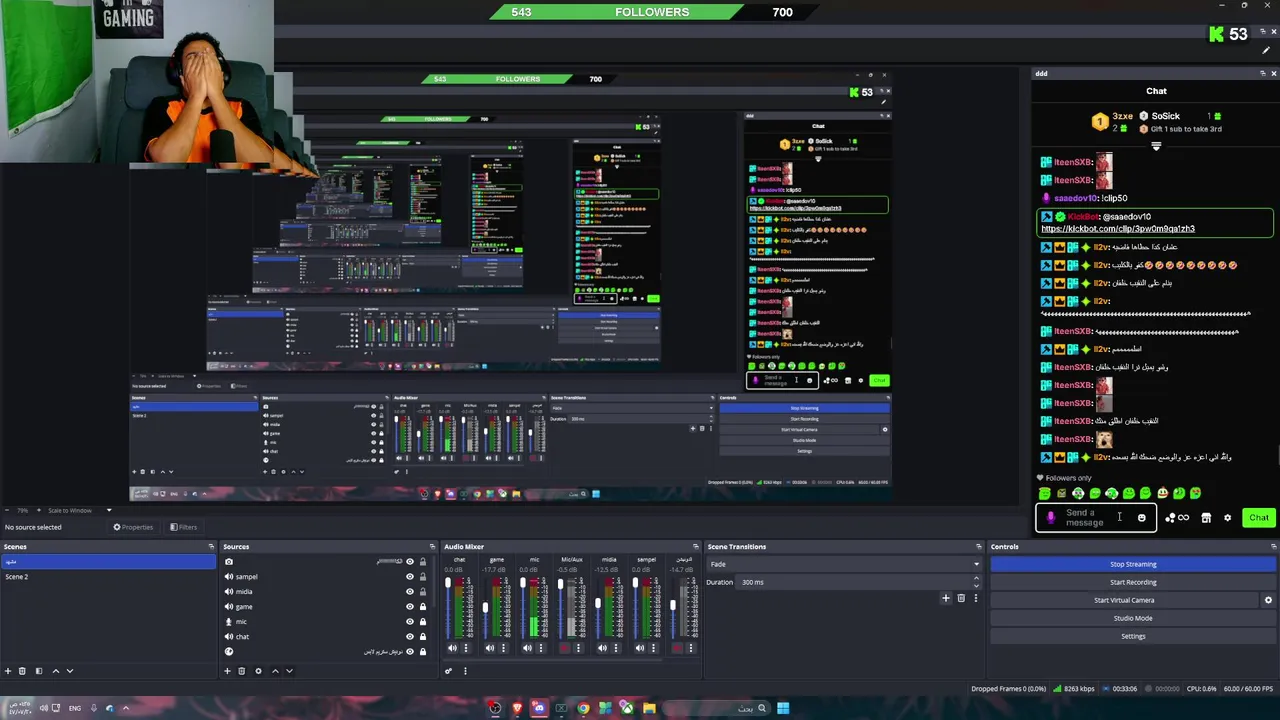Remove selected scene using Scenes trash icon
1280x720 pixels.
(x=23, y=671)
